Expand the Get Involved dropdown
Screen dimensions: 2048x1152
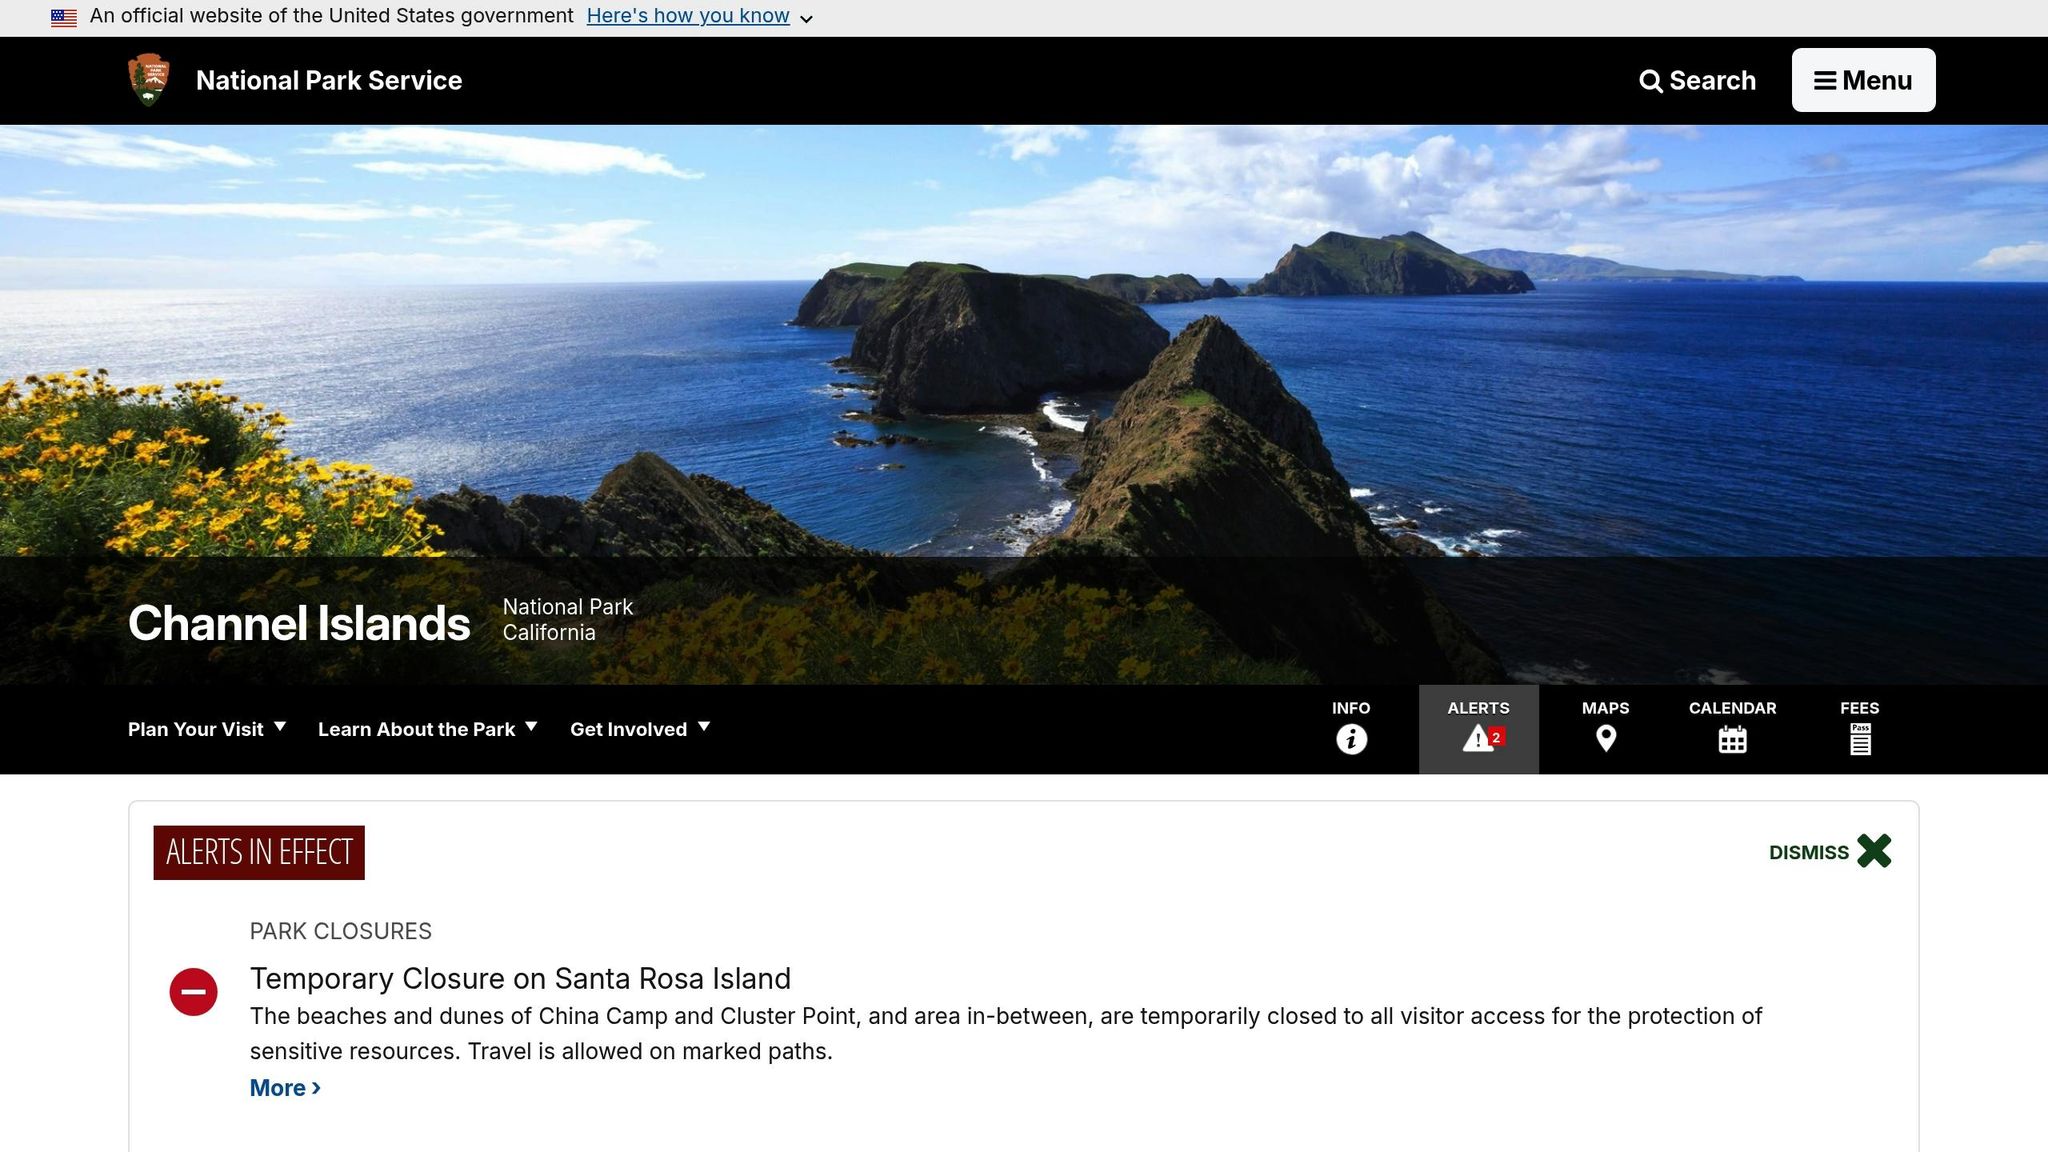pos(640,729)
